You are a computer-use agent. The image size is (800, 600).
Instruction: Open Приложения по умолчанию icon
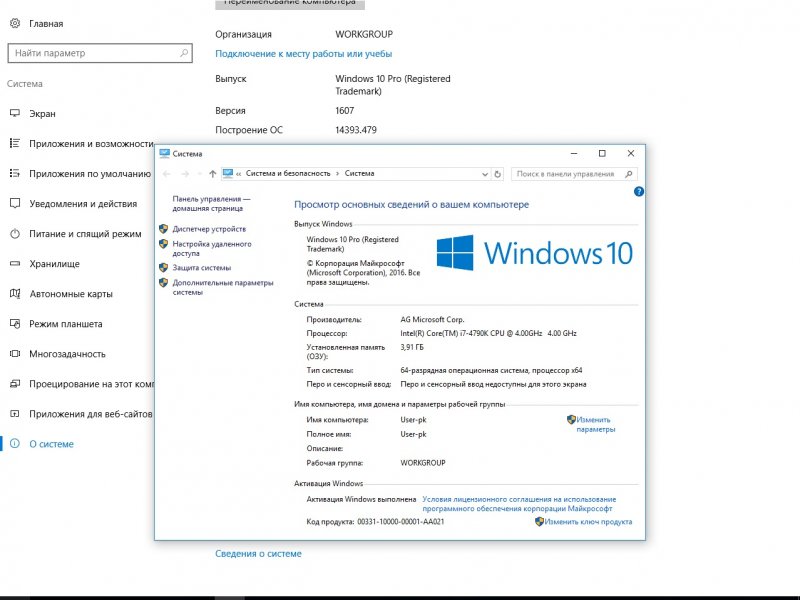15,173
